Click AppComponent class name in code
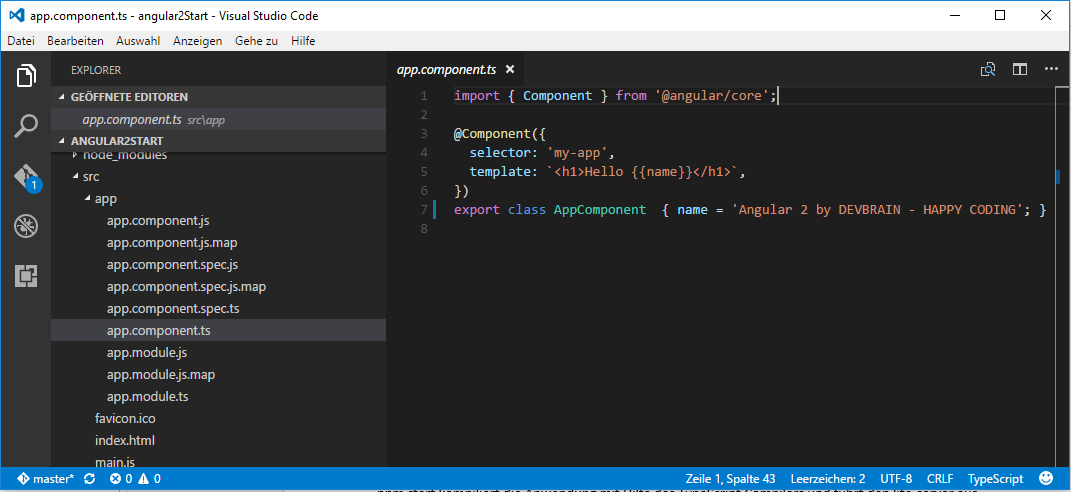The width and height of the screenshot is (1071, 492). tap(600, 210)
